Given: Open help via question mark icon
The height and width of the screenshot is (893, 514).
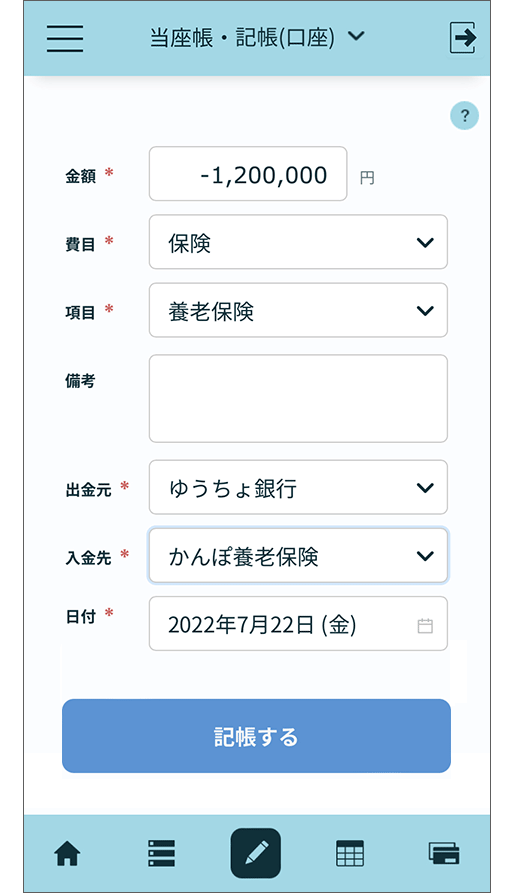Looking at the screenshot, I should coord(464,116).
